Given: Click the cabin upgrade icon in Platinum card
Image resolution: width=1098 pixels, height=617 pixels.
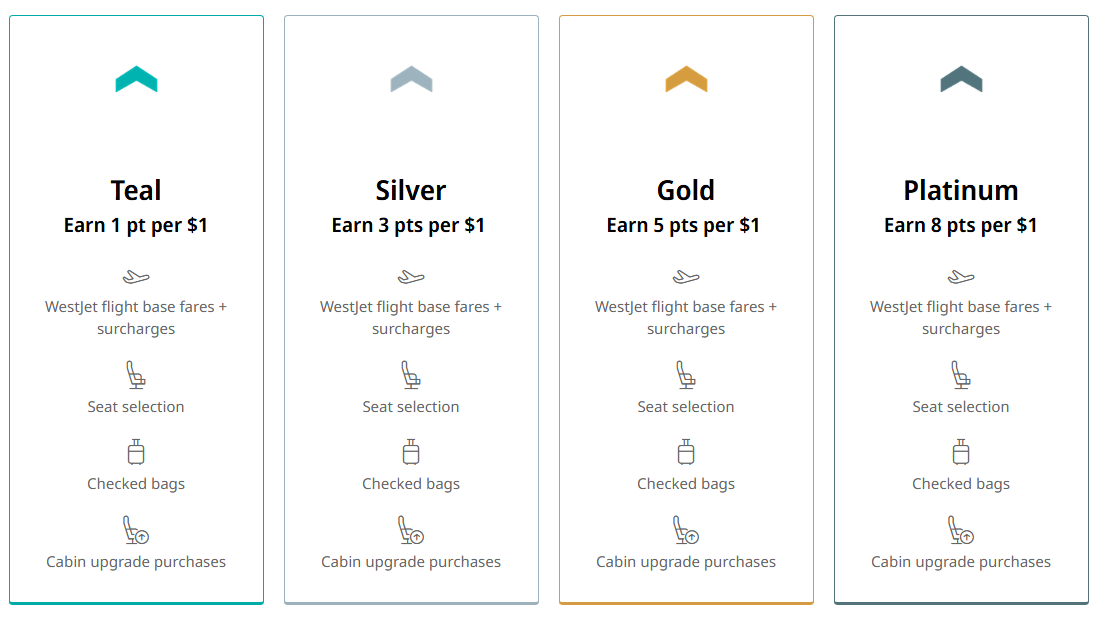Looking at the screenshot, I should pyautogui.click(x=961, y=530).
